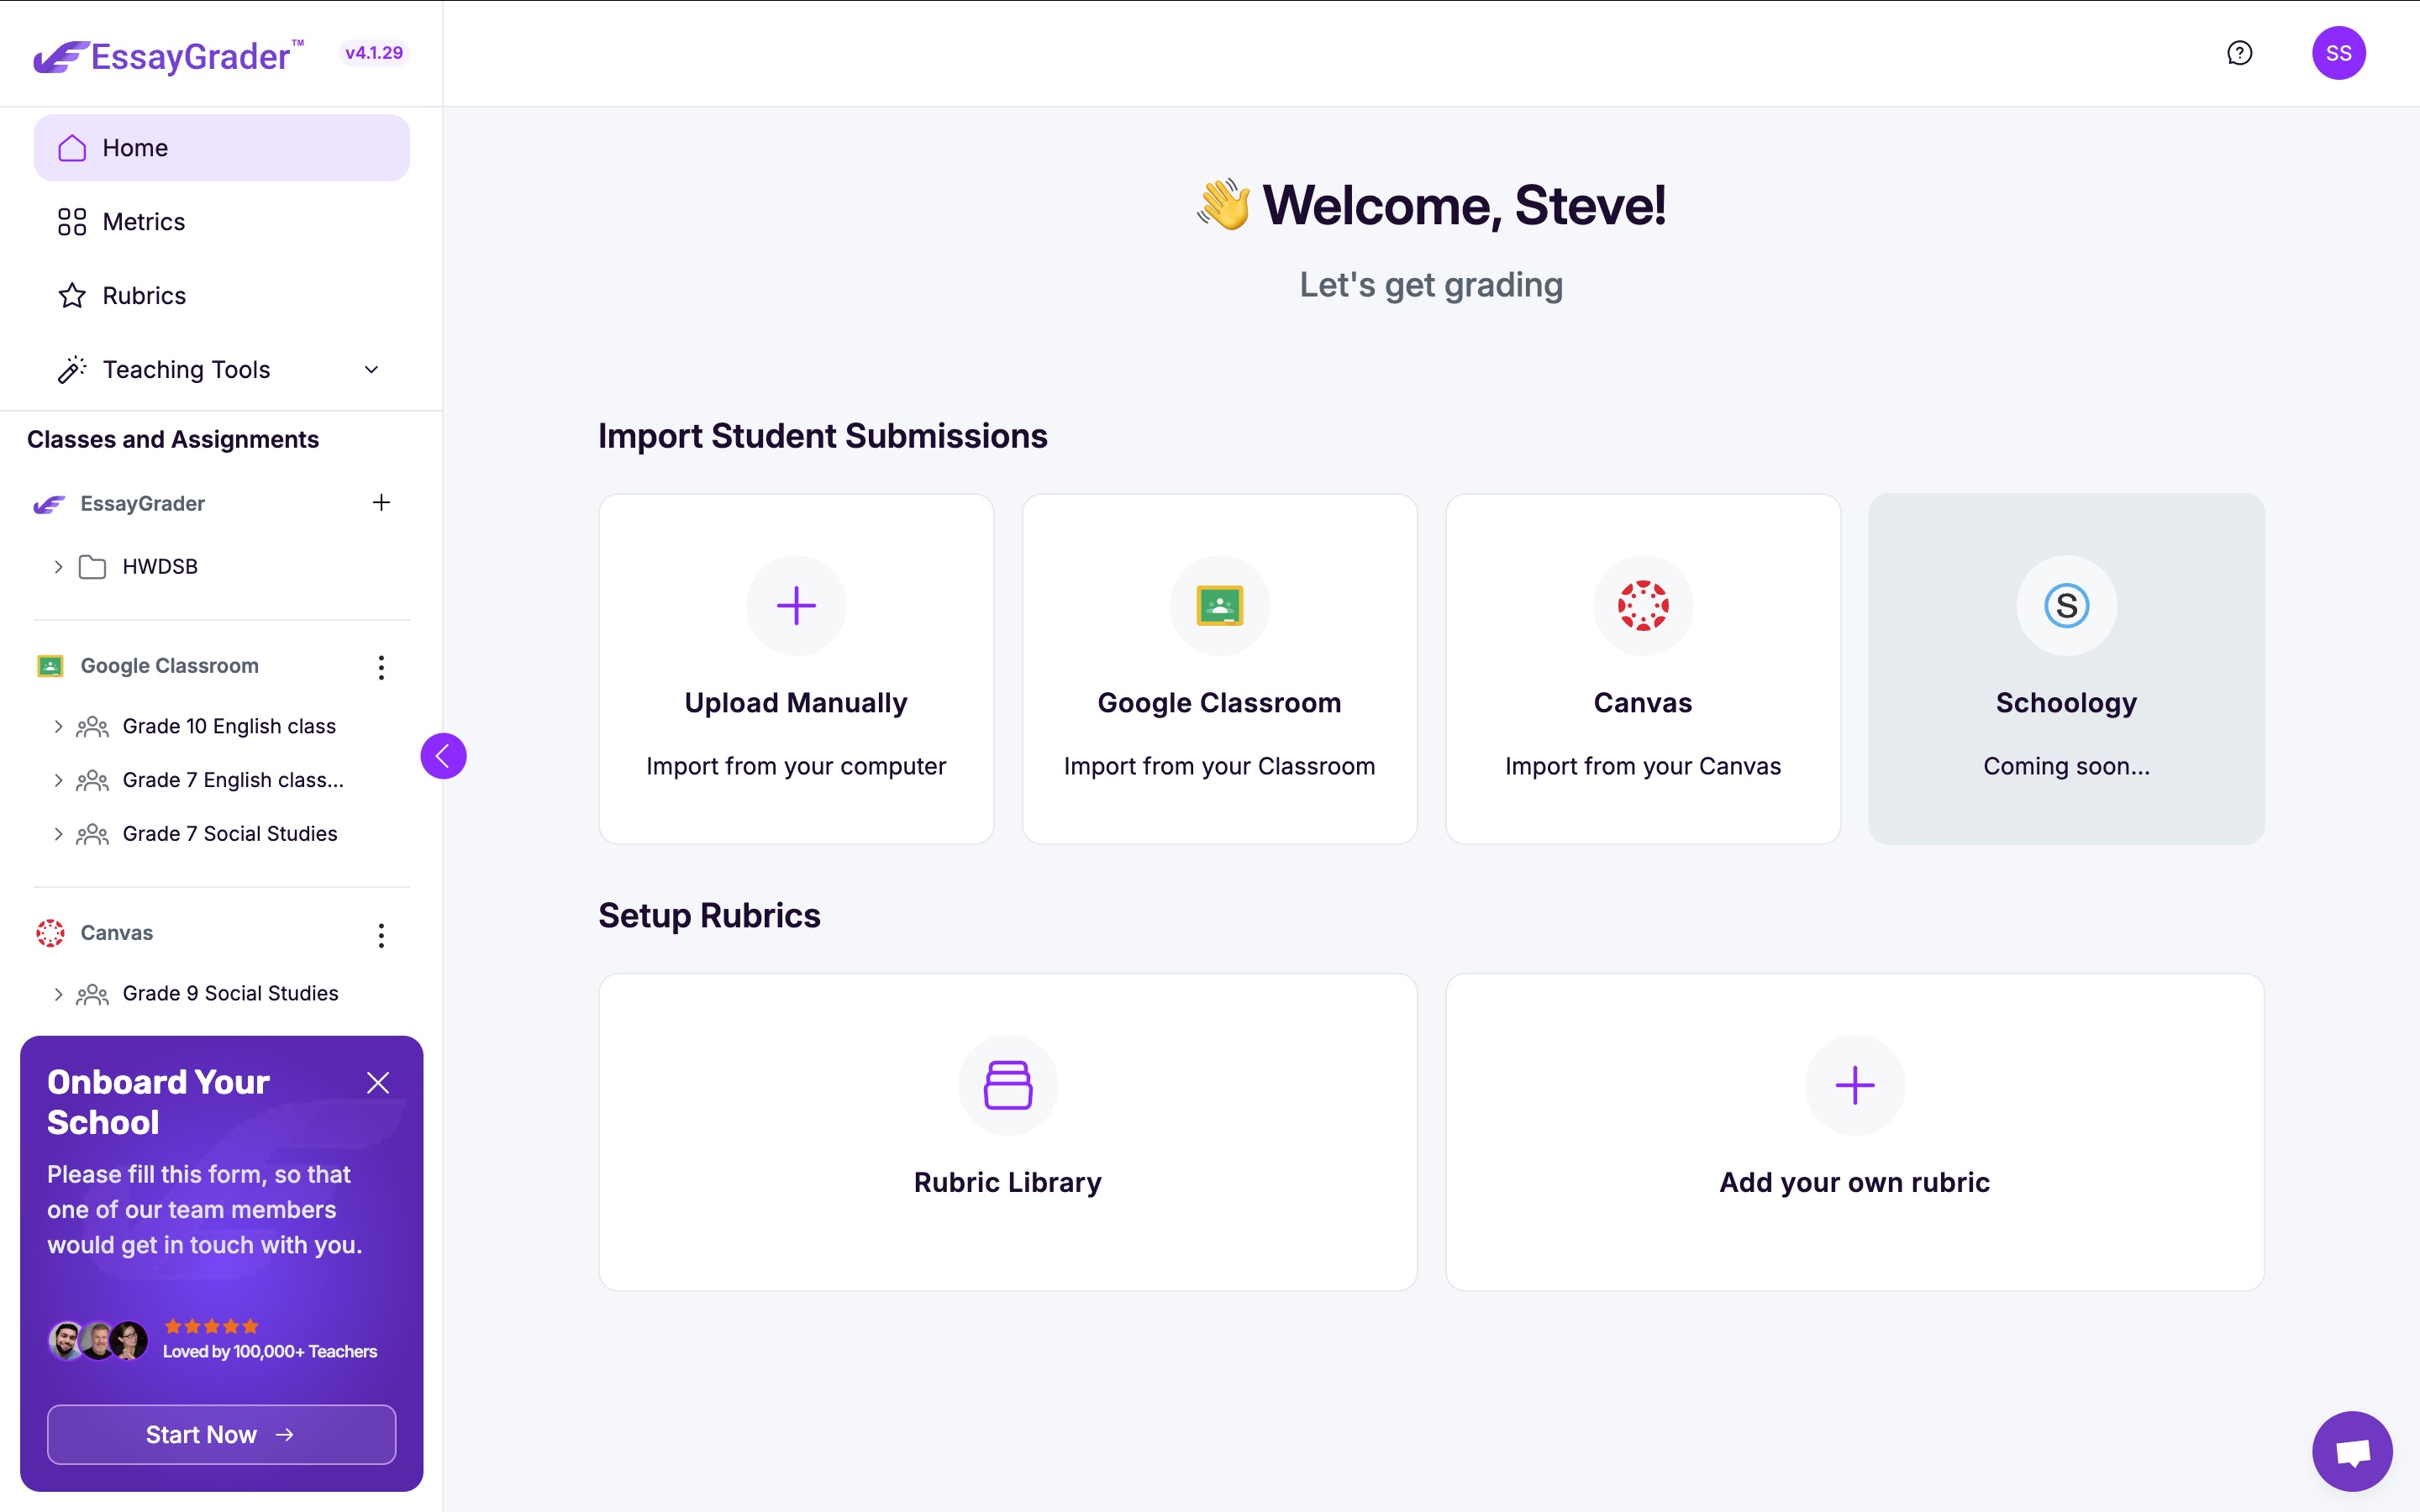Open the Rubric Library card

pyautogui.click(x=1007, y=1132)
